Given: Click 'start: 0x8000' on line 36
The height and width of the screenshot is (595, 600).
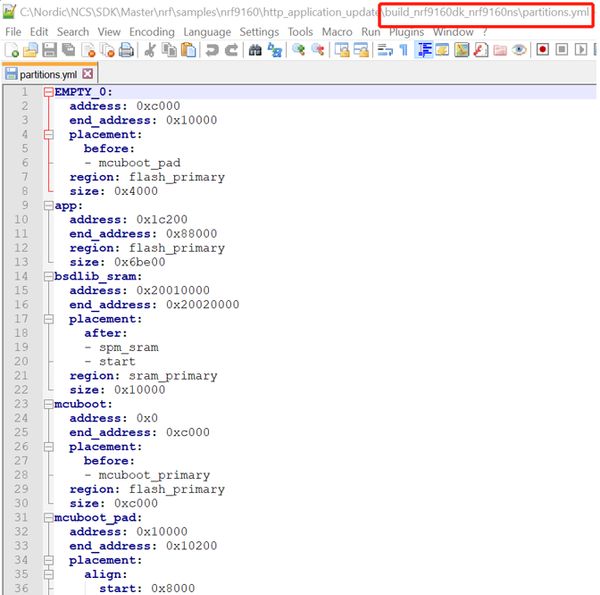Looking at the screenshot, I should pos(147,588).
